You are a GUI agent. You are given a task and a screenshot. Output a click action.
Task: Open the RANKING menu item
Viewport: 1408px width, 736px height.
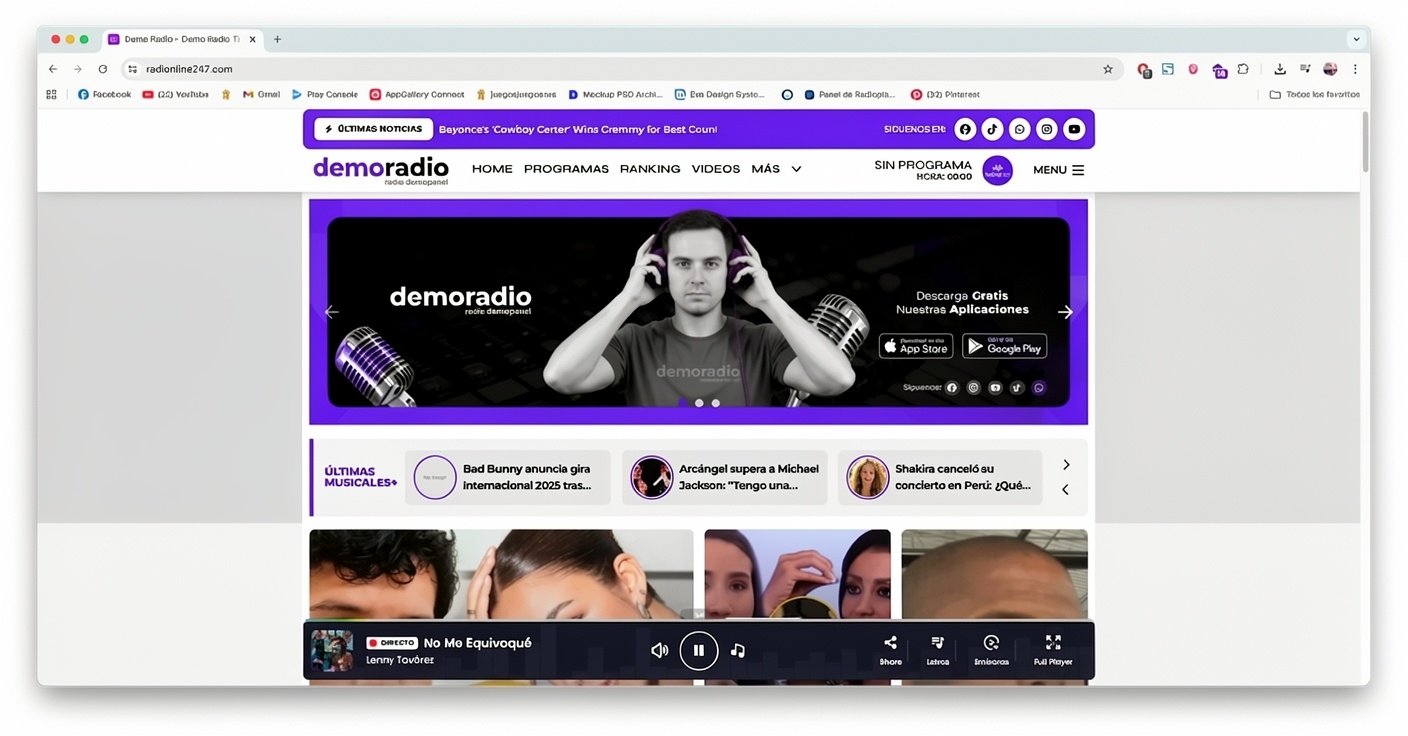(x=650, y=169)
